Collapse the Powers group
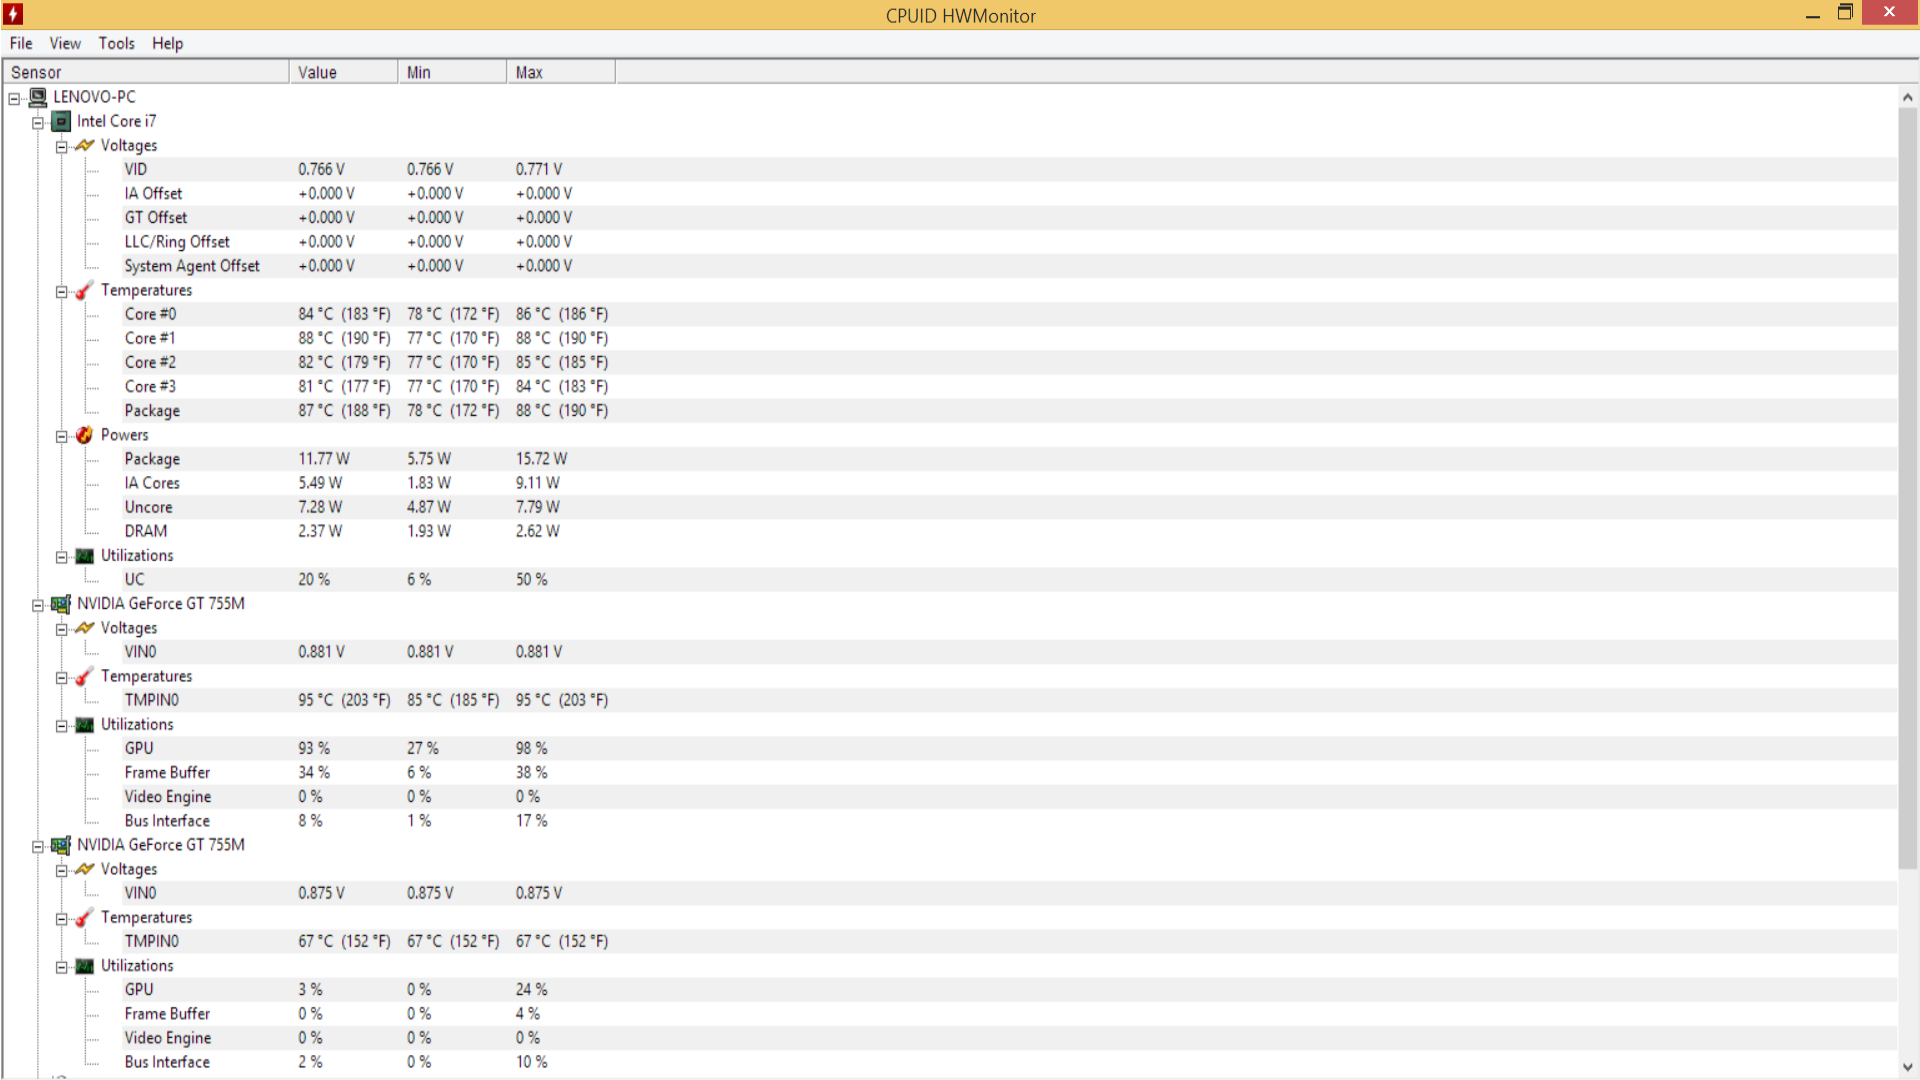Viewport: 1920px width, 1080px height. click(62, 436)
